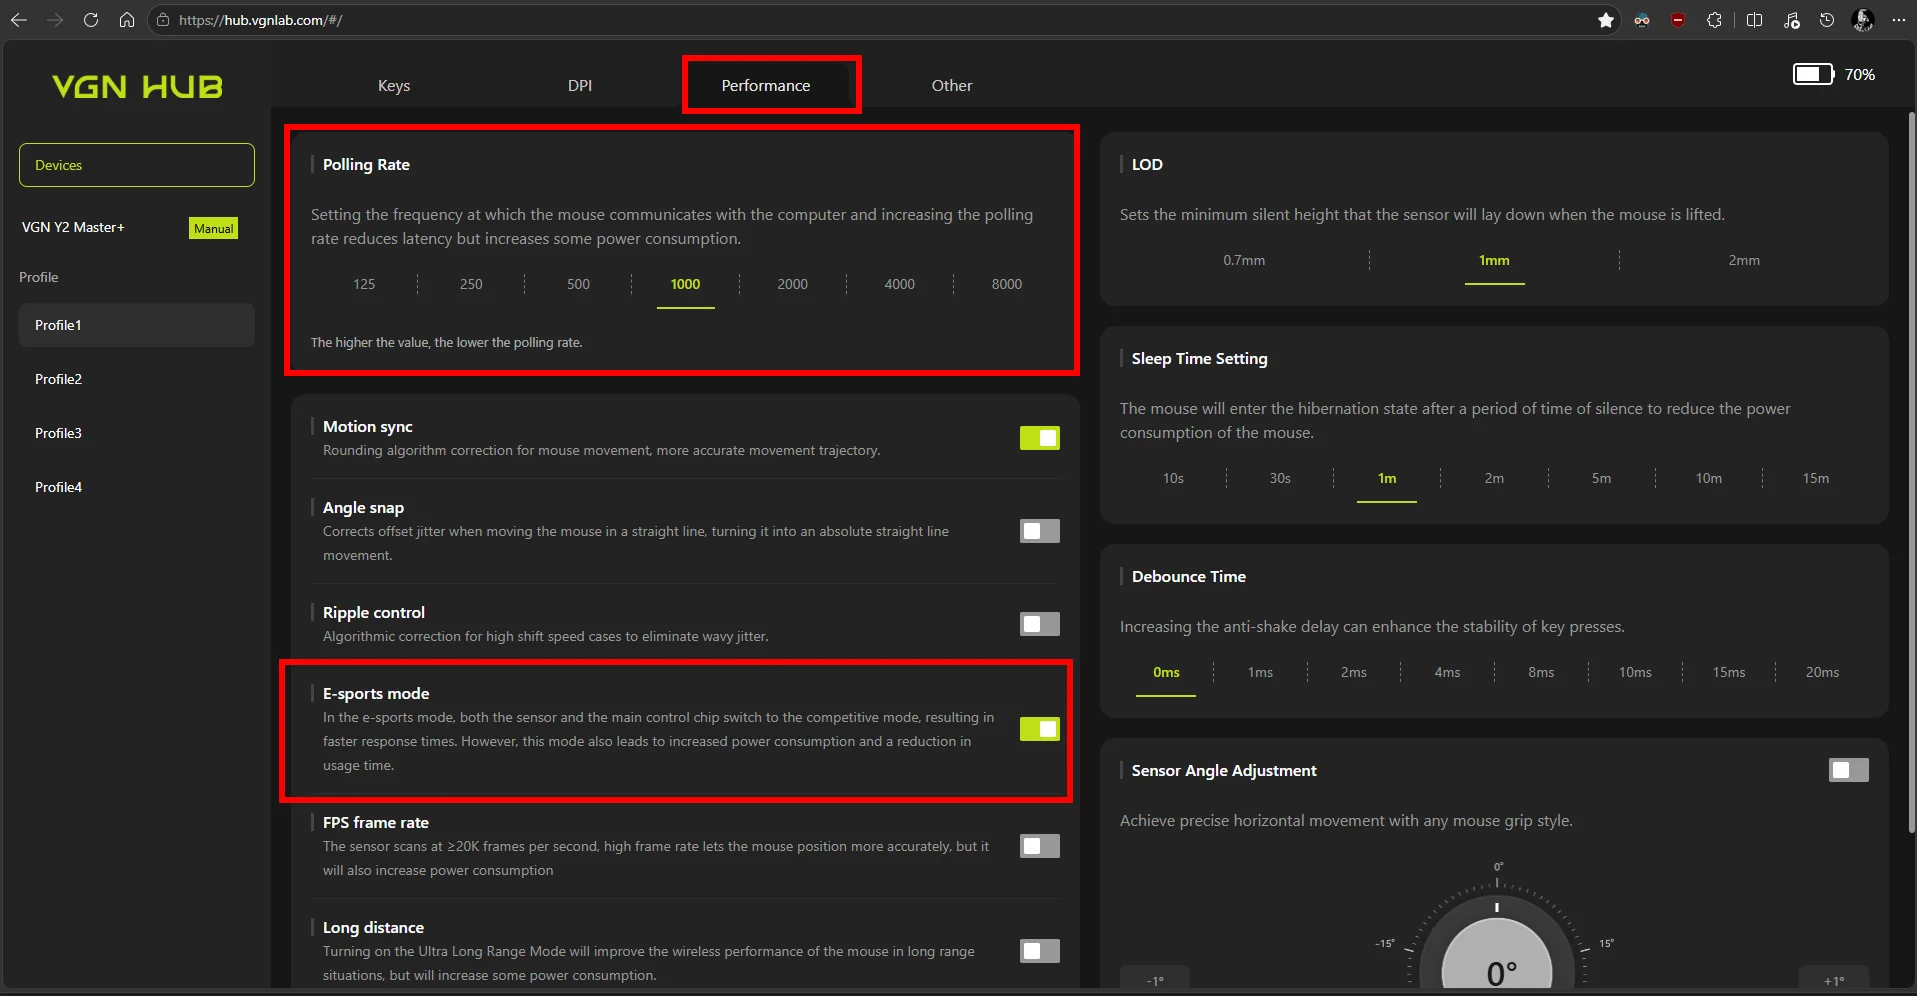Enable the Ripple control switch

(x=1040, y=624)
